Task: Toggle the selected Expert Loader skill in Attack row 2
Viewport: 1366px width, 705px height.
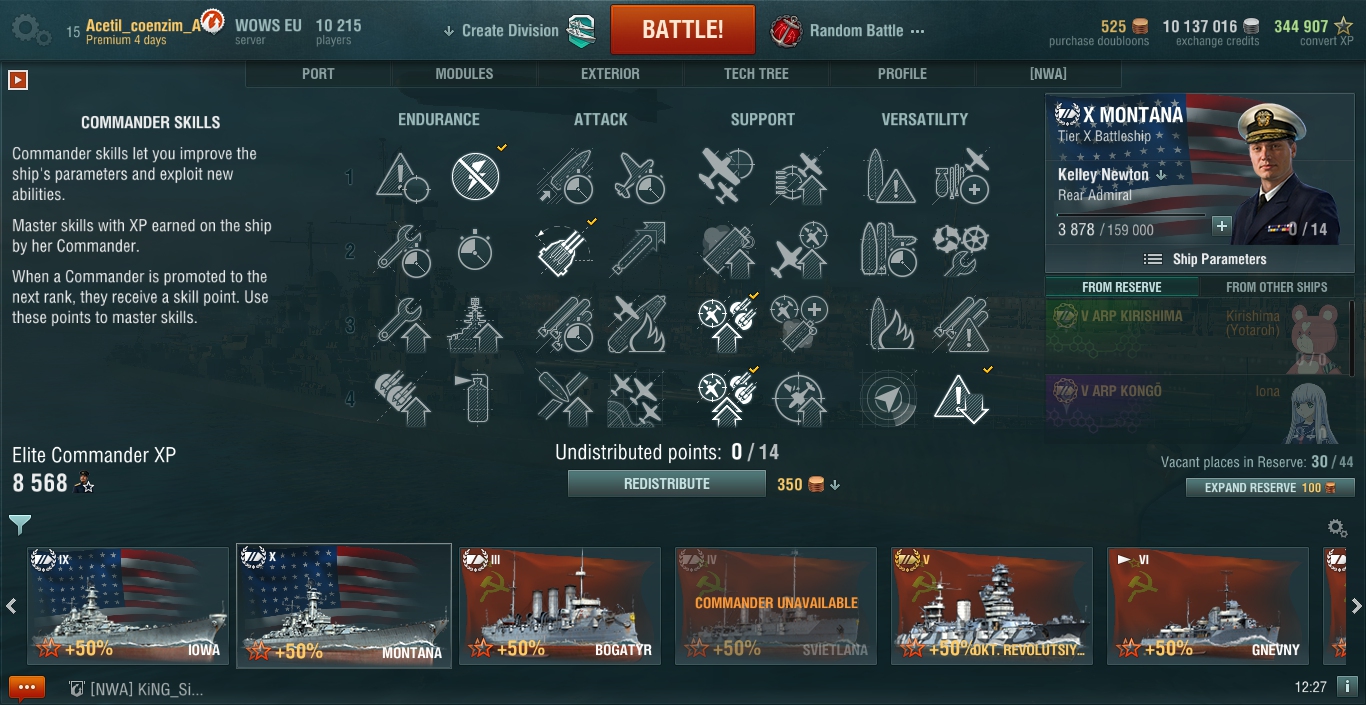Action: tap(562, 250)
